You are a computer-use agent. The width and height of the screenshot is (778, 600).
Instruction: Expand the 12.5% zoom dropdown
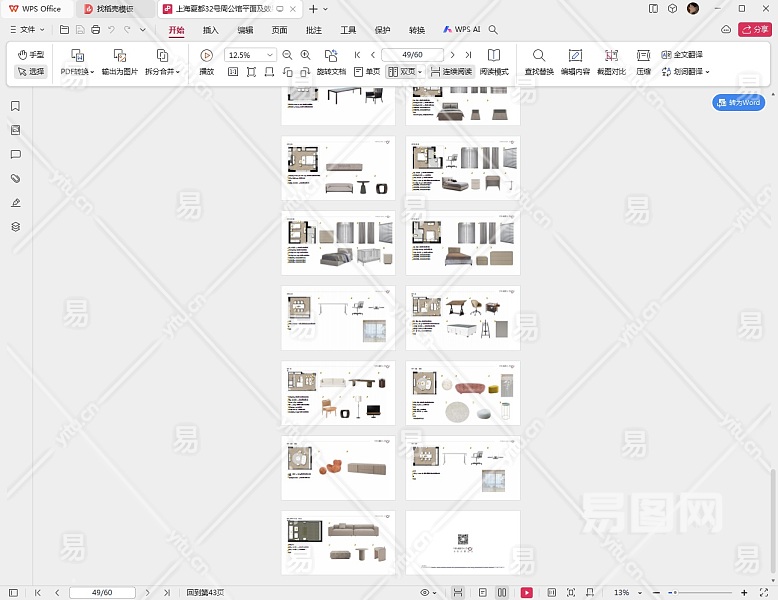coord(270,55)
